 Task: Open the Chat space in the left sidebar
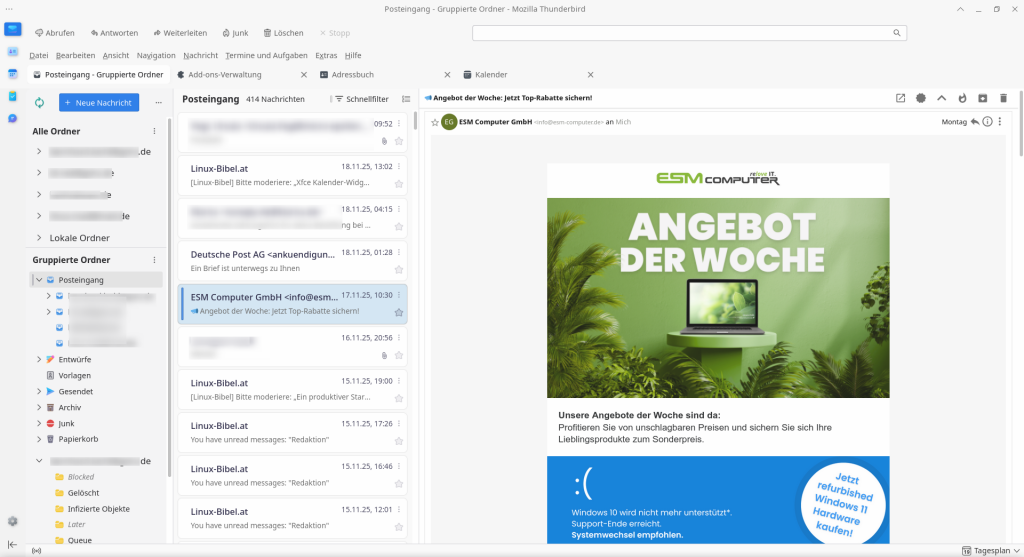tap(13, 118)
